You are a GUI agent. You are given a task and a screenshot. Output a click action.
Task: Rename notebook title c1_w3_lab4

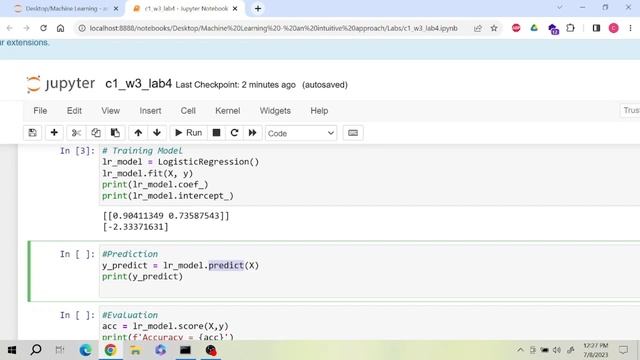(x=138, y=84)
